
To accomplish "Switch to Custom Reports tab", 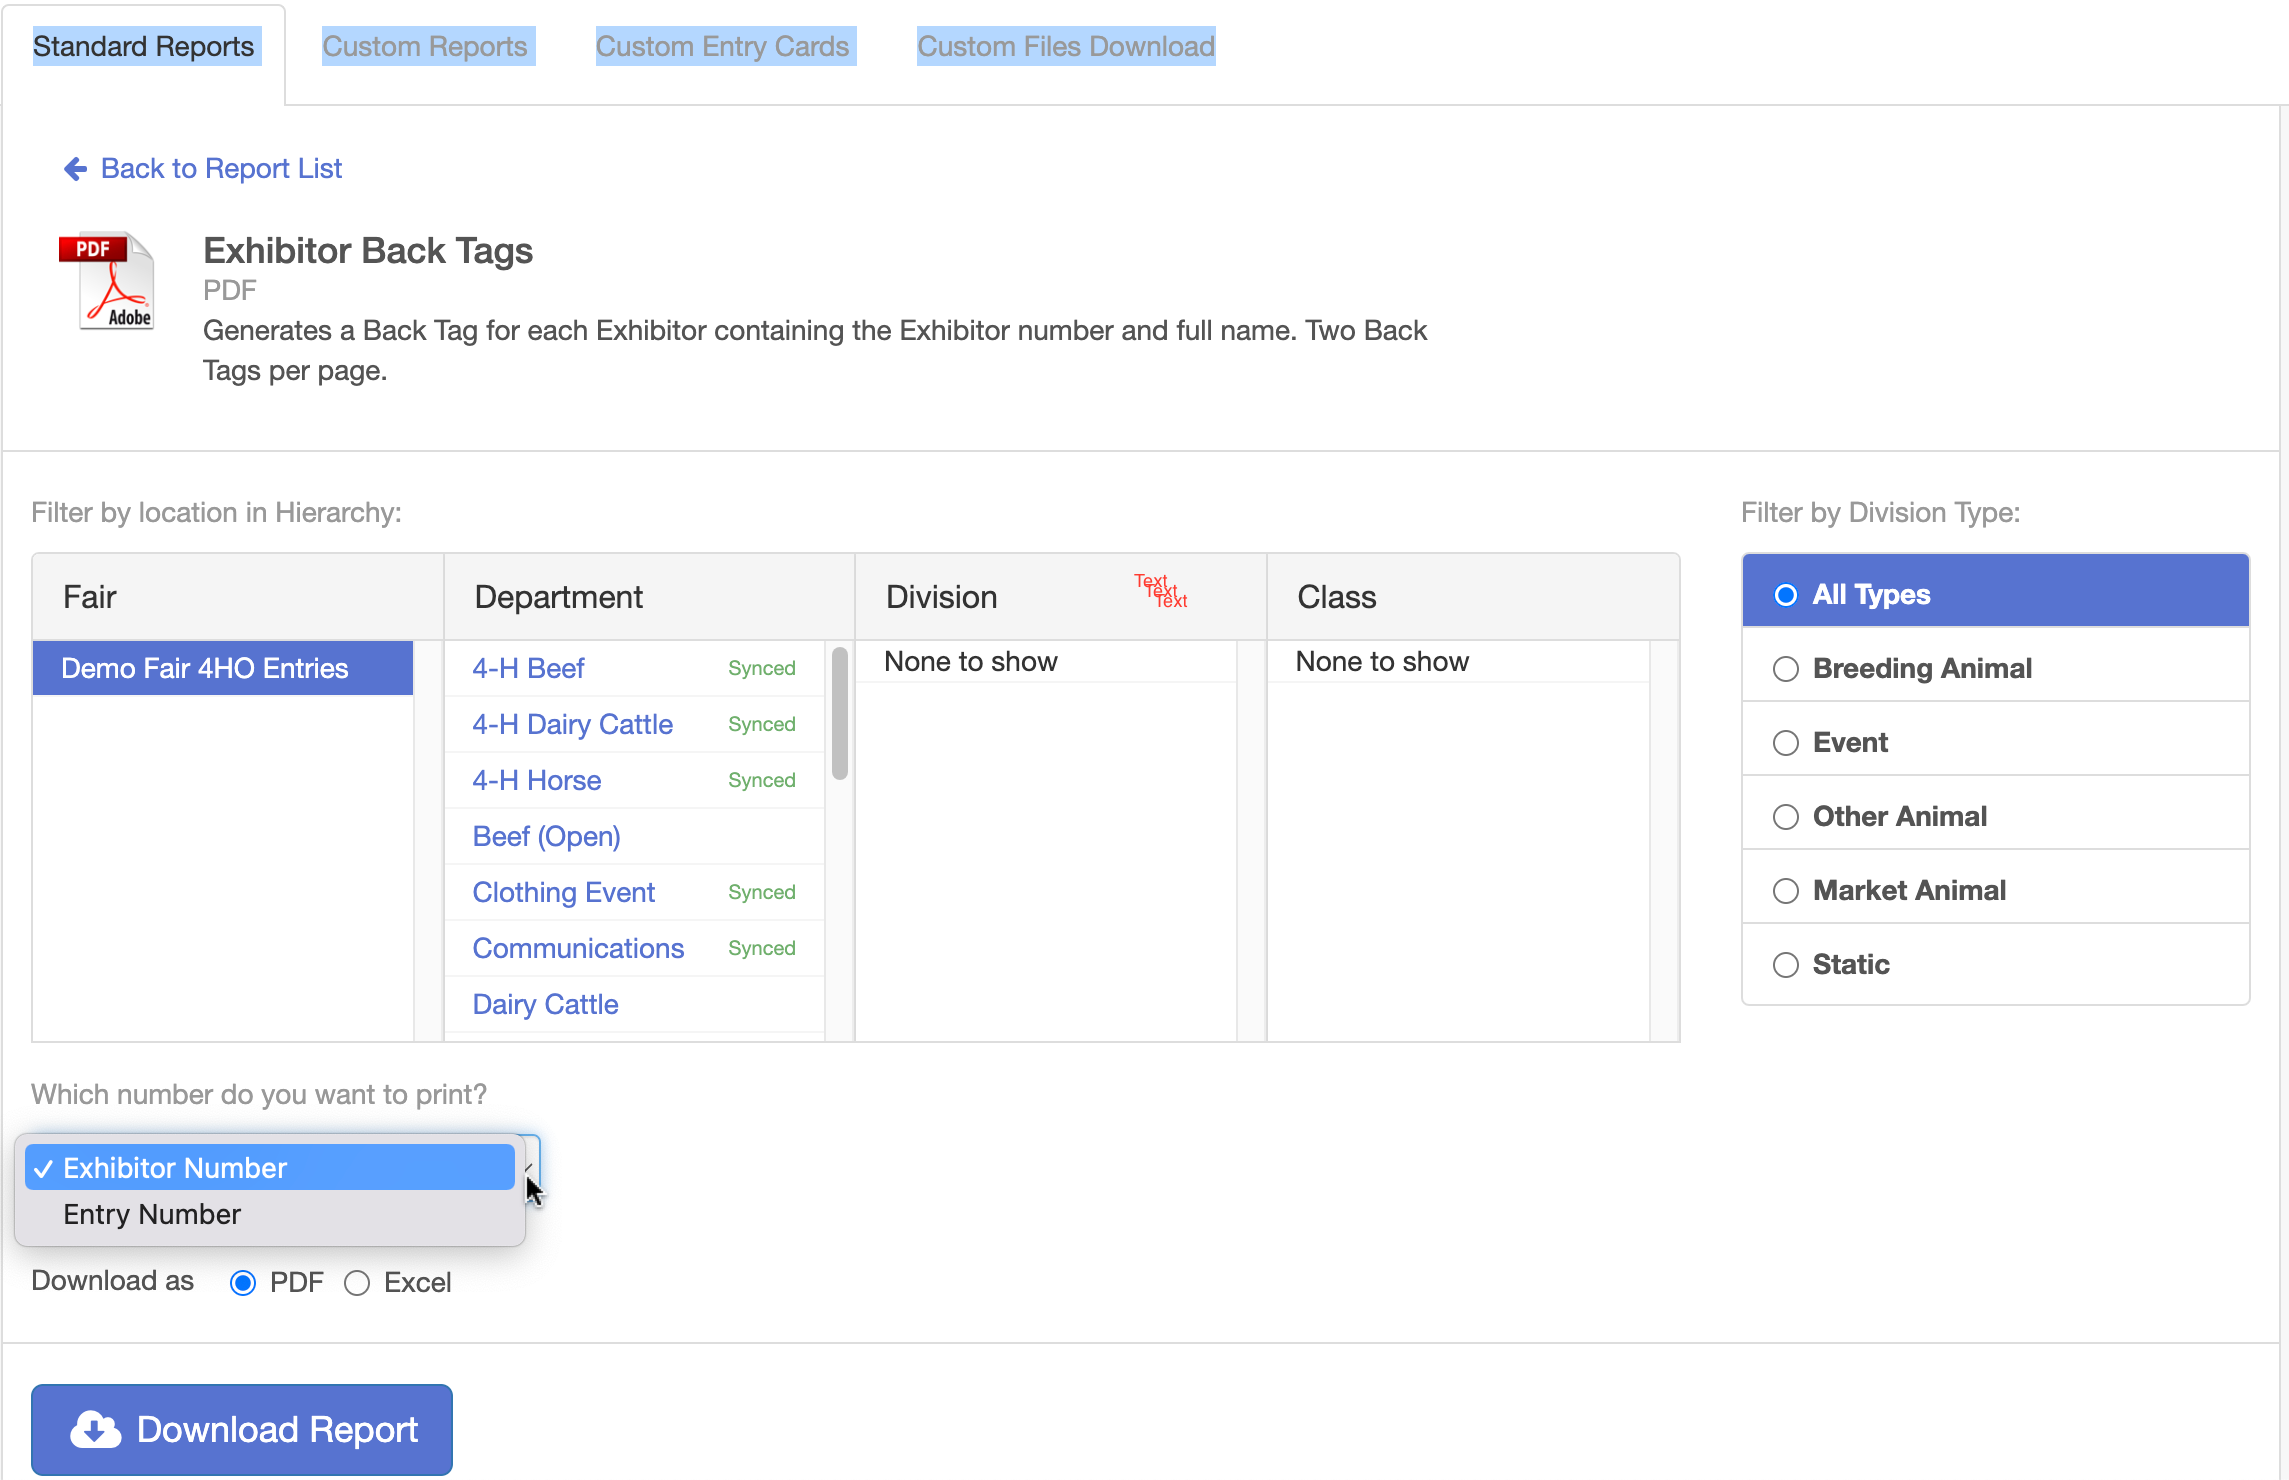I will 424,47.
